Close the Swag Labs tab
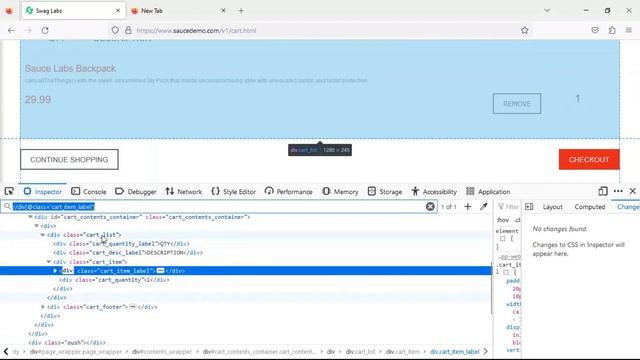Image resolution: width=640 pixels, height=360 pixels. [x=118, y=11]
